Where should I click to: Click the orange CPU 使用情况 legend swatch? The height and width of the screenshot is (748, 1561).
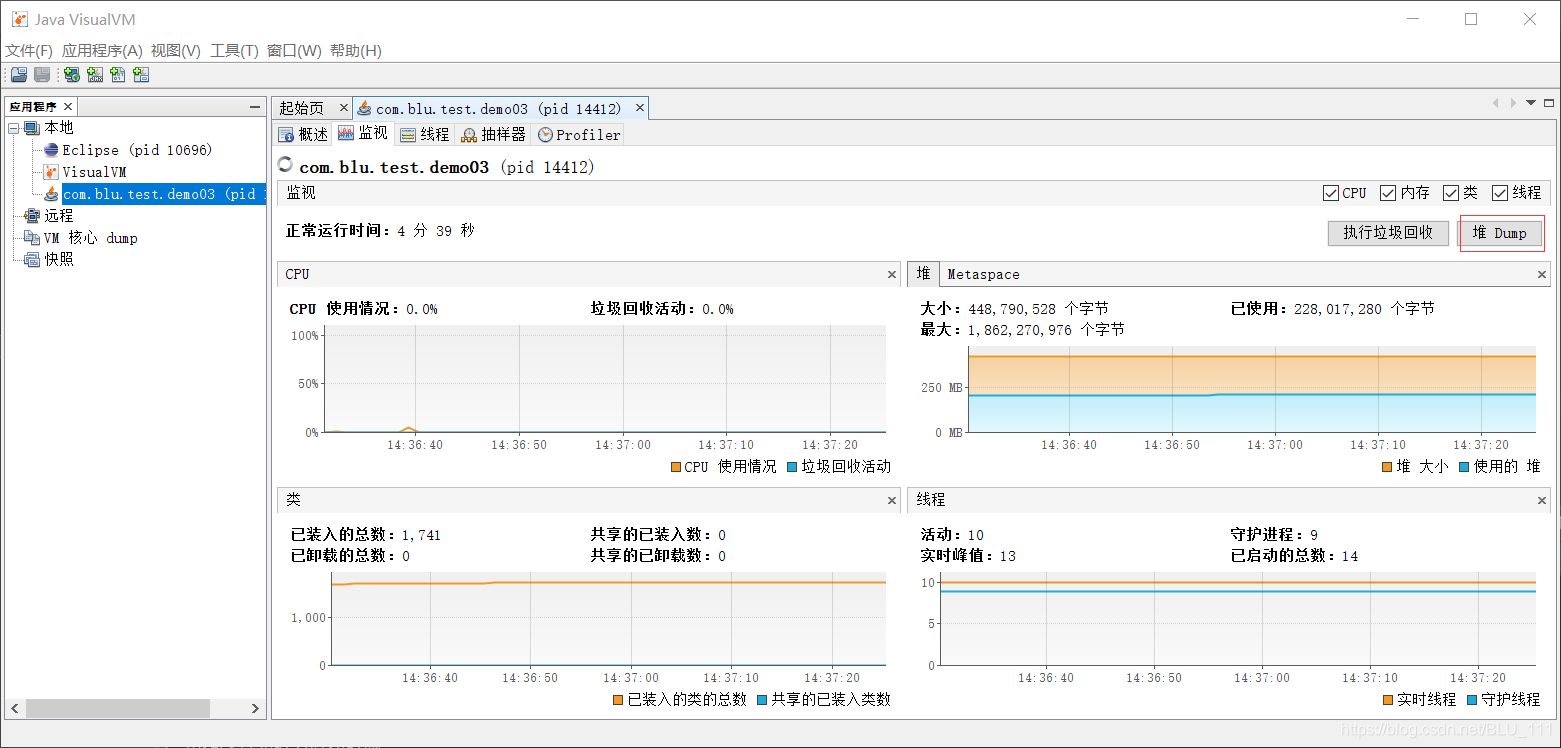point(676,467)
